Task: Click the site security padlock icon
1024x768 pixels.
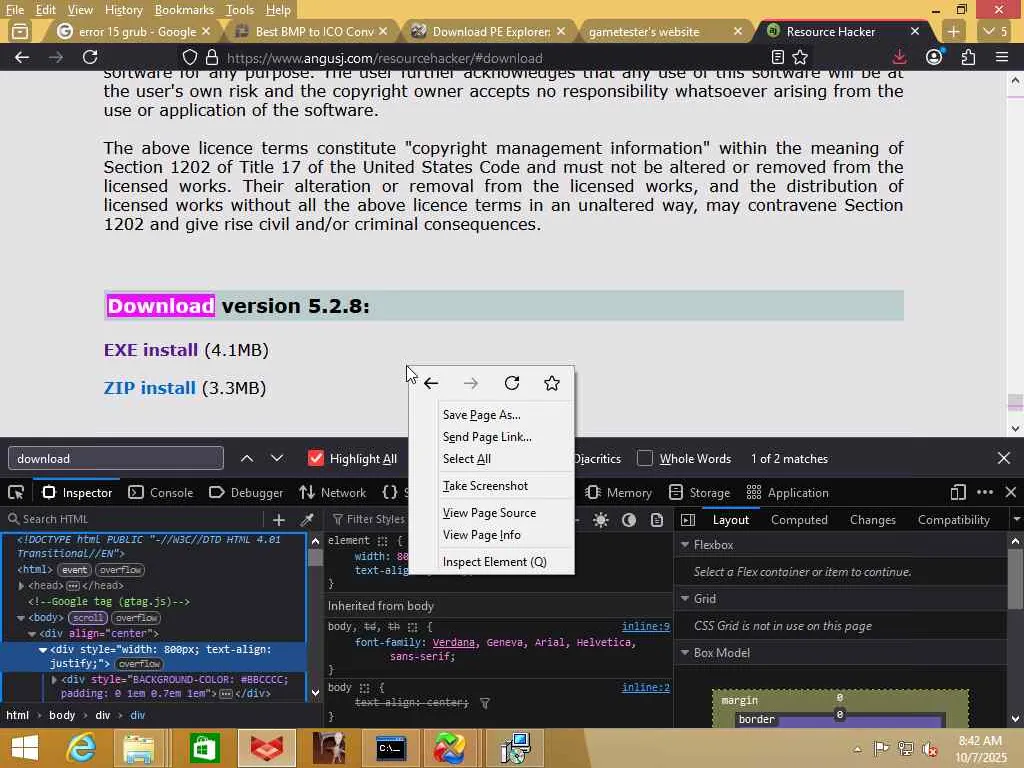Action: click(212, 57)
